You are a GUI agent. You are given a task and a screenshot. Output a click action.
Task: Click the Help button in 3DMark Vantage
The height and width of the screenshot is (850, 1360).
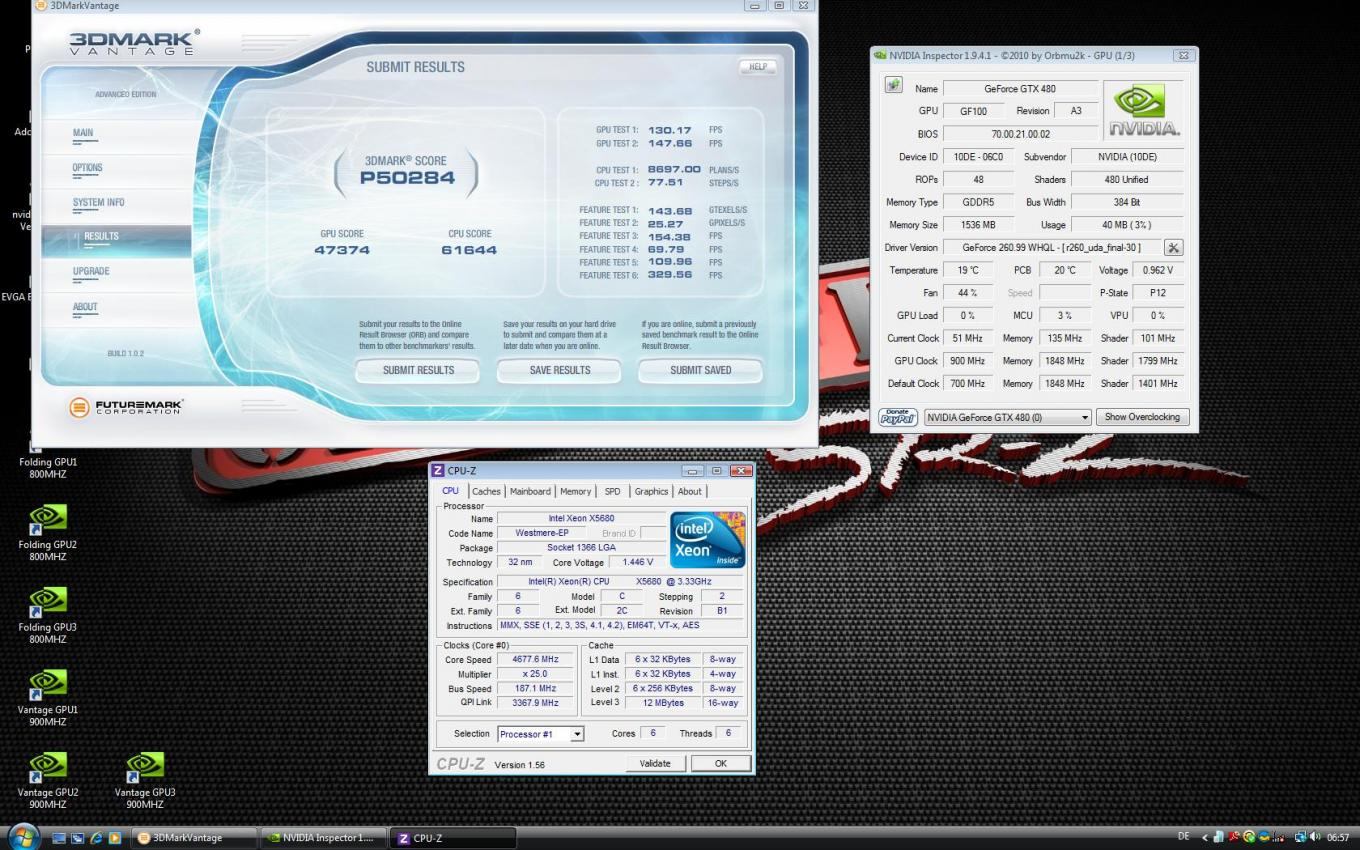(757, 67)
